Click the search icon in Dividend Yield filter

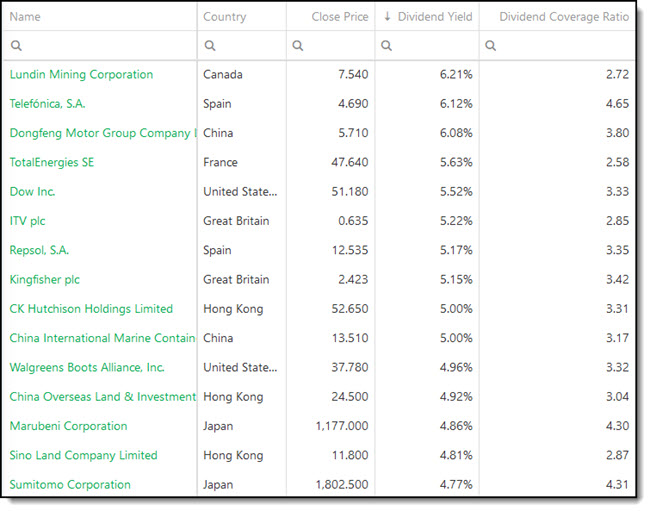point(386,46)
